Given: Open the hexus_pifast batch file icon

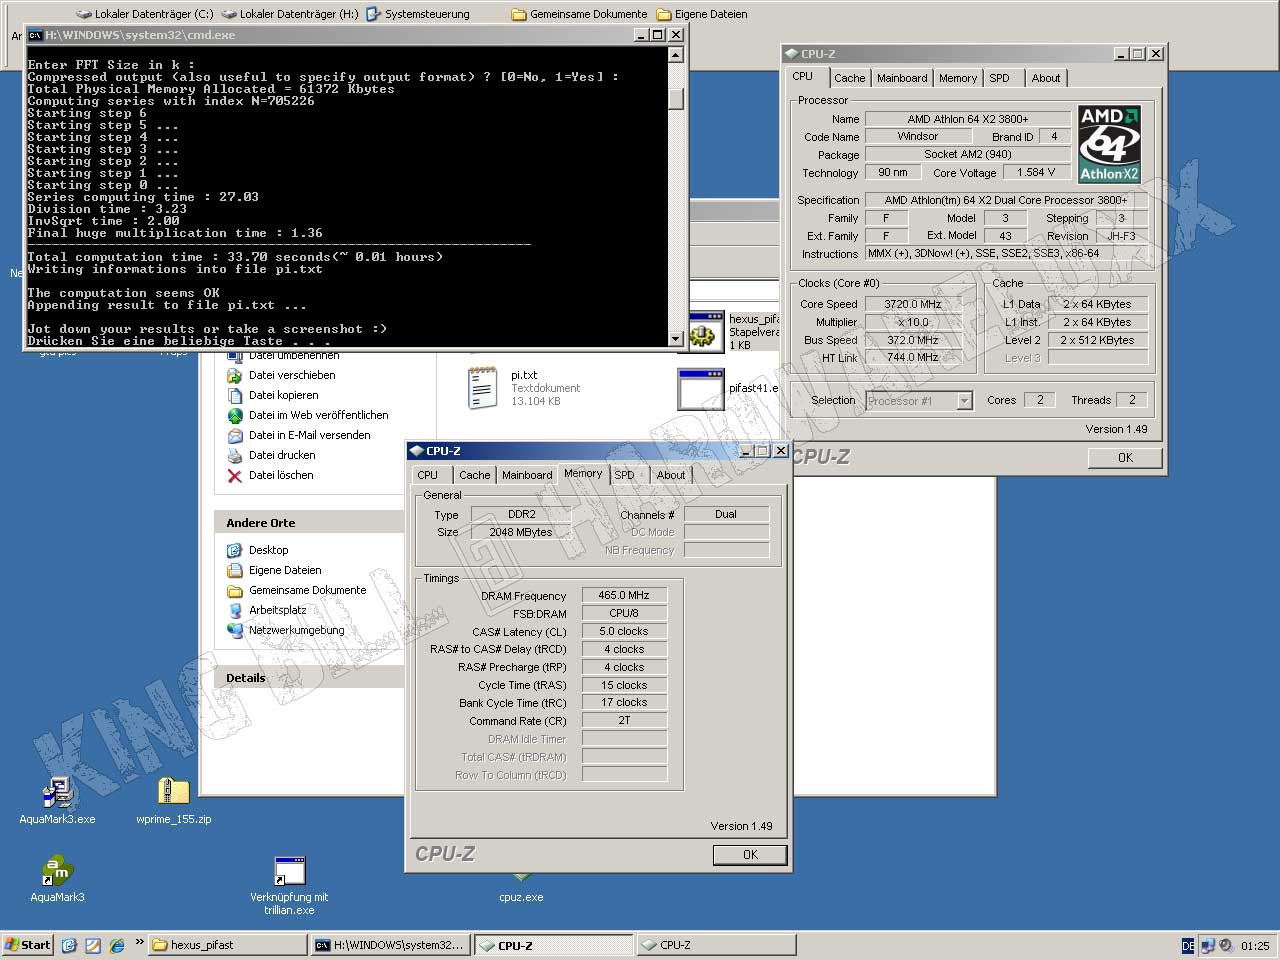Looking at the screenshot, I should click(705, 332).
